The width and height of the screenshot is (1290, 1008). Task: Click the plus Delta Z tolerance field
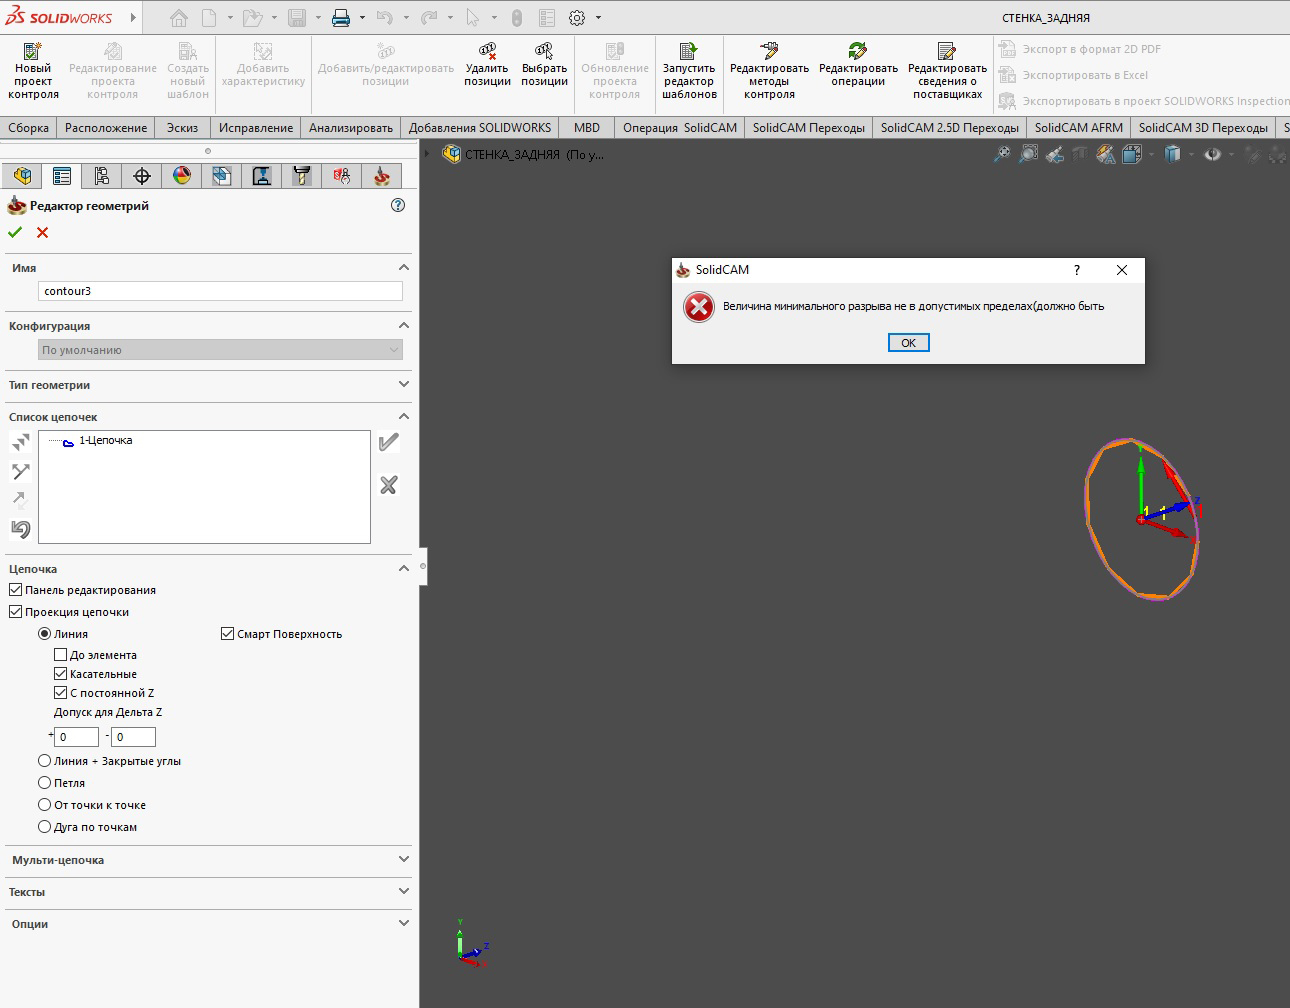pos(76,737)
